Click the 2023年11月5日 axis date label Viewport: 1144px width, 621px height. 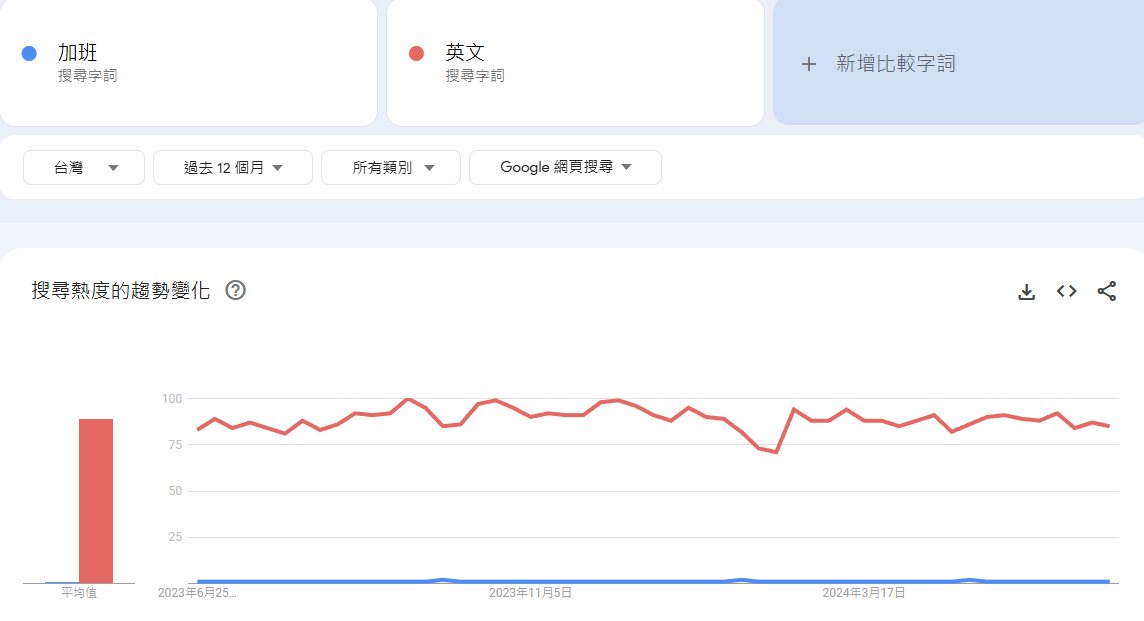[x=530, y=593]
